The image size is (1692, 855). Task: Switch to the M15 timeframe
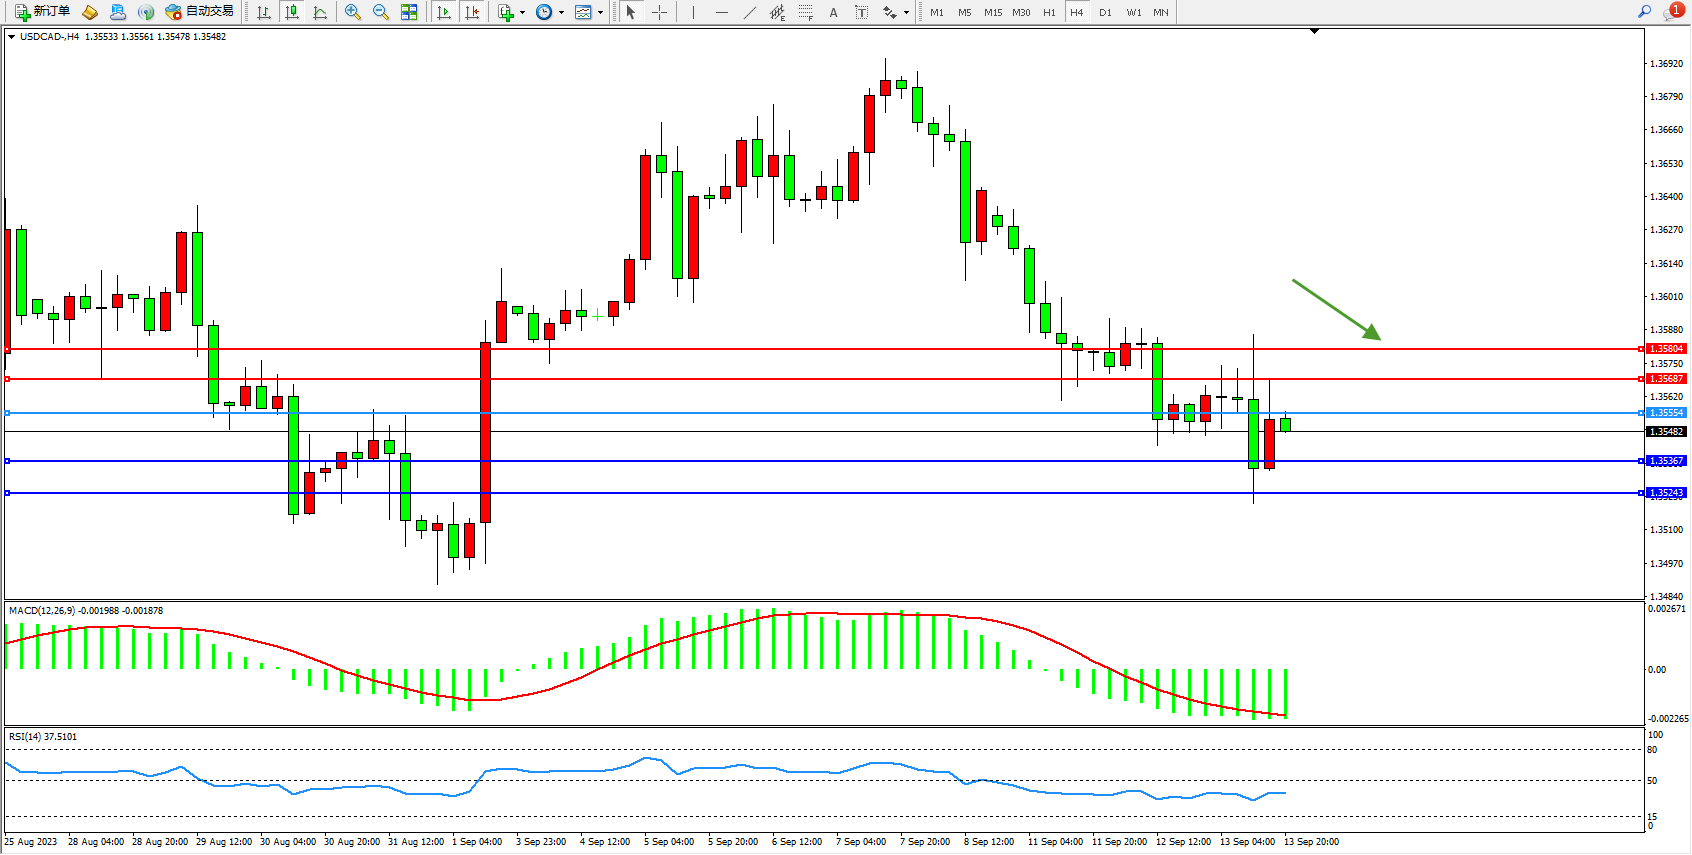tap(992, 12)
